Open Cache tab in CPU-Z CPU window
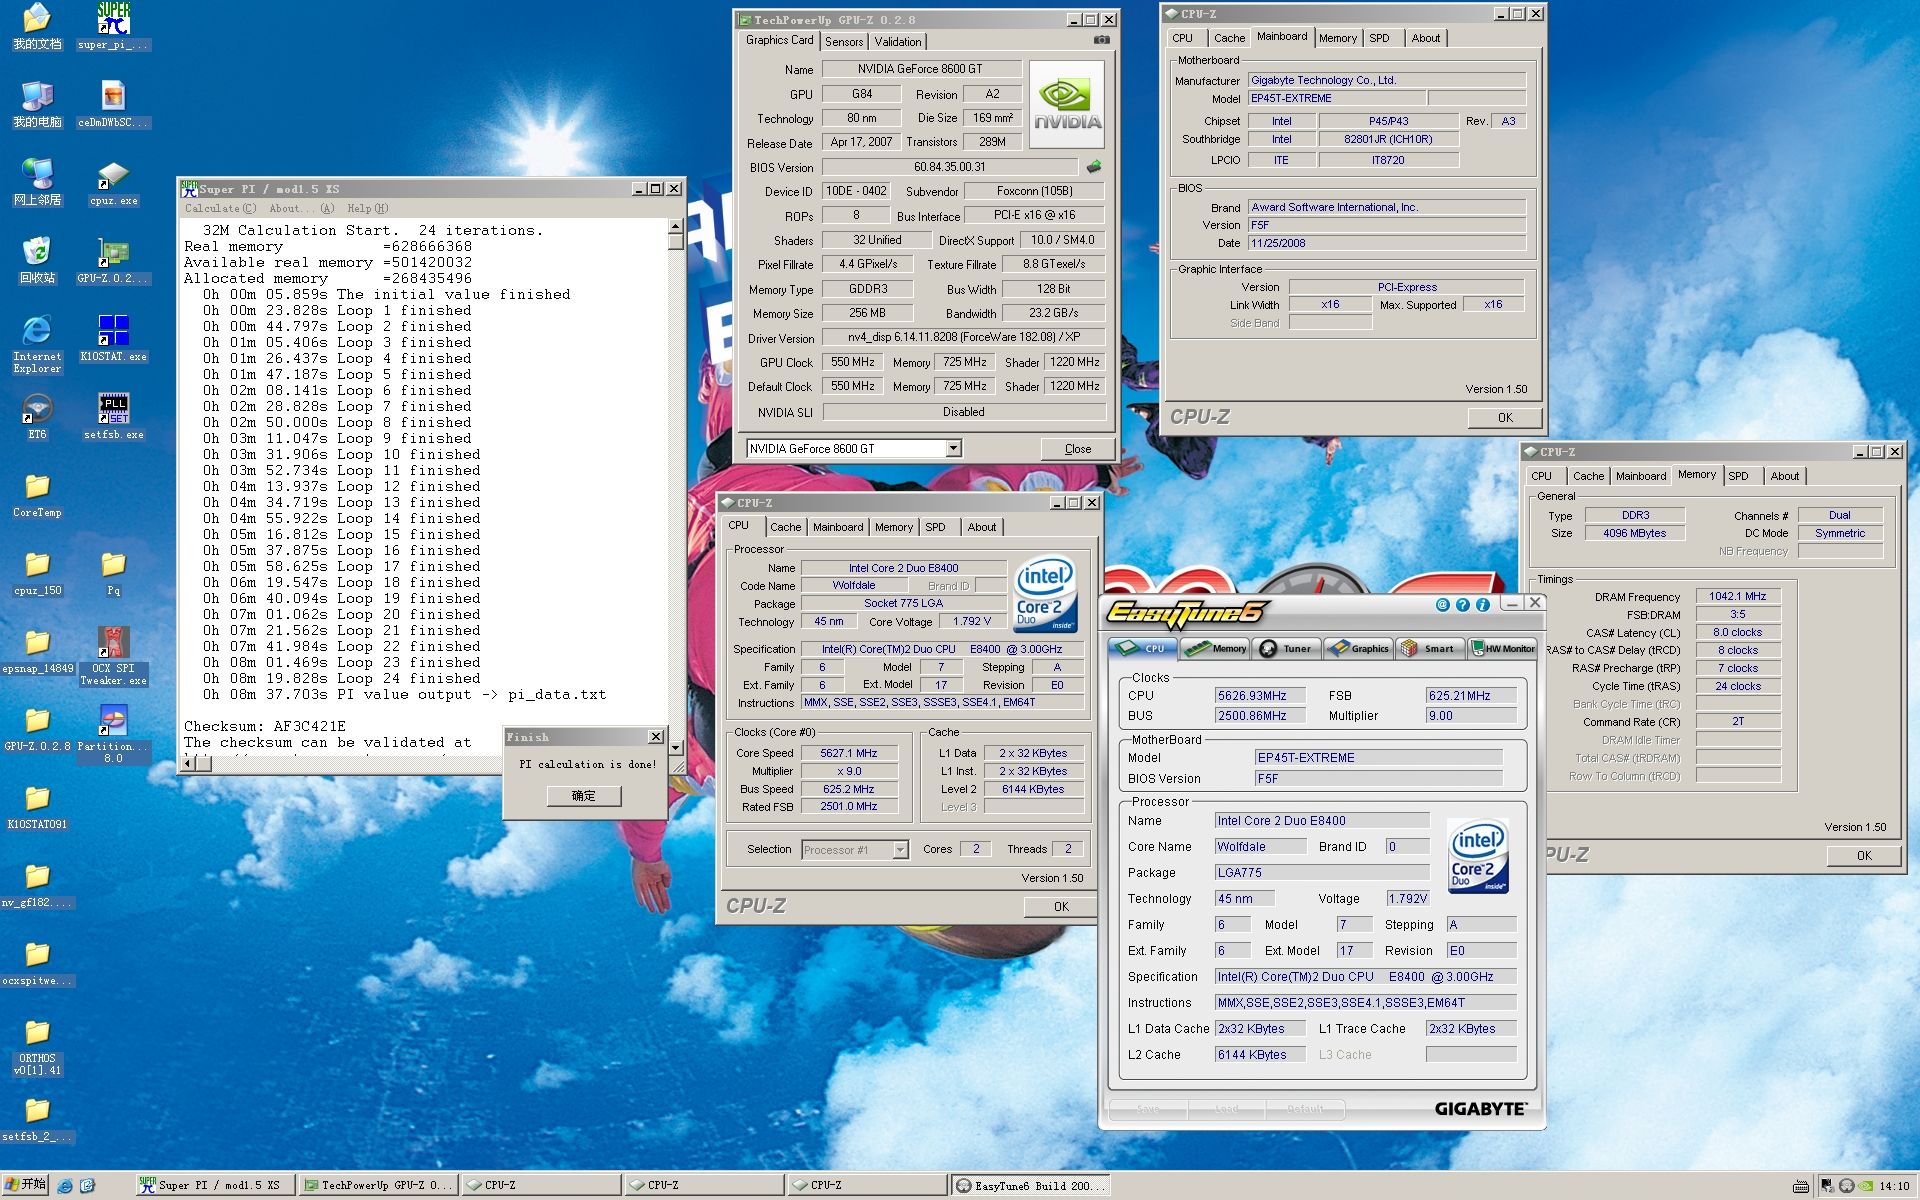Viewport: 1920px width, 1200px height. pos(785,527)
